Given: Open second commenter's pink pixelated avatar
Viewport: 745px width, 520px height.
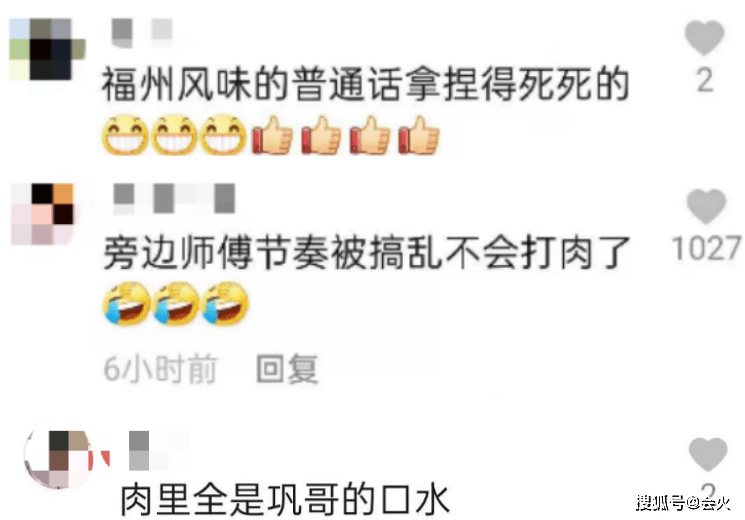Looking at the screenshot, I should (x=42, y=213).
